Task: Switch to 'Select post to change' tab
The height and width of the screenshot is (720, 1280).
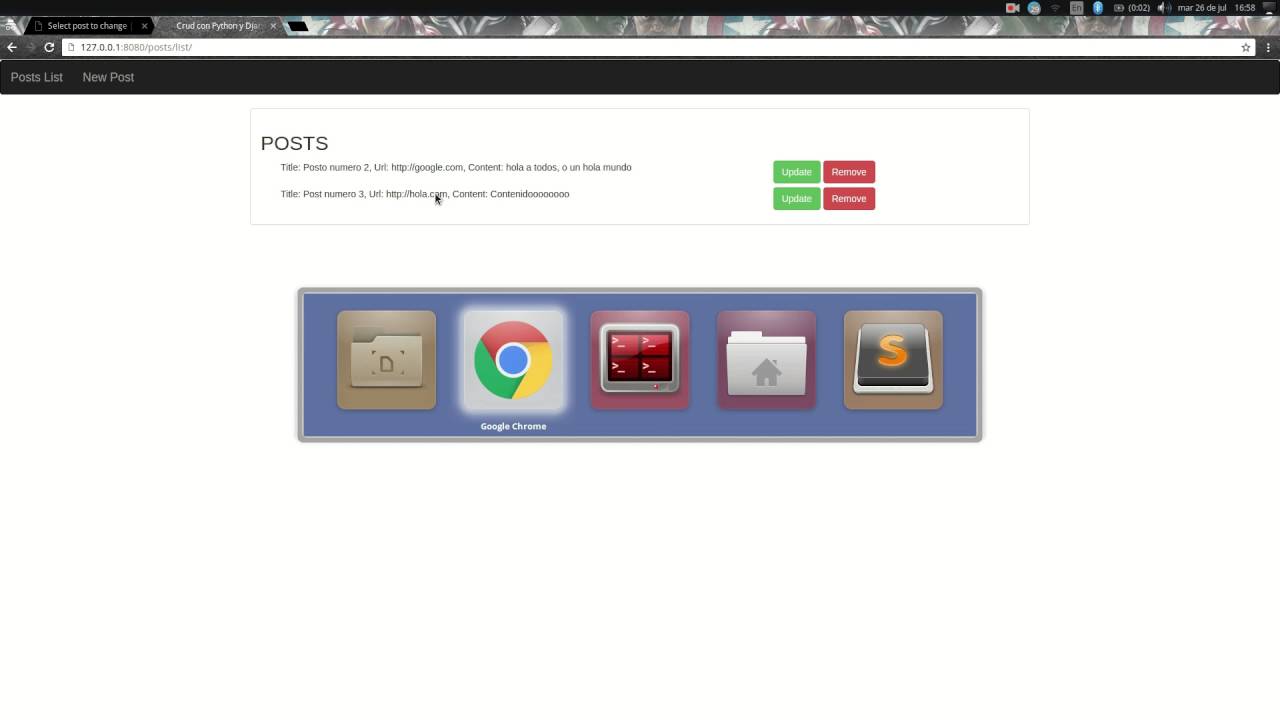Action: tap(87, 26)
